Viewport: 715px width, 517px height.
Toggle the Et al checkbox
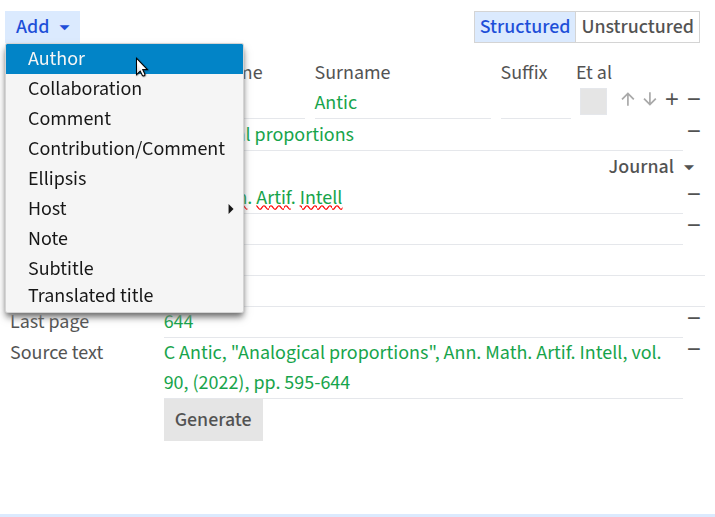pos(593,102)
